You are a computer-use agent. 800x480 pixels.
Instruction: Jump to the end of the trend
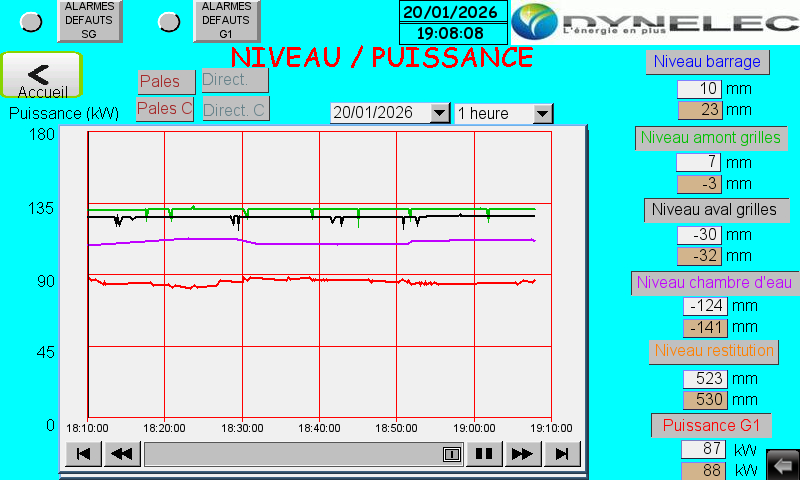point(562,454)
